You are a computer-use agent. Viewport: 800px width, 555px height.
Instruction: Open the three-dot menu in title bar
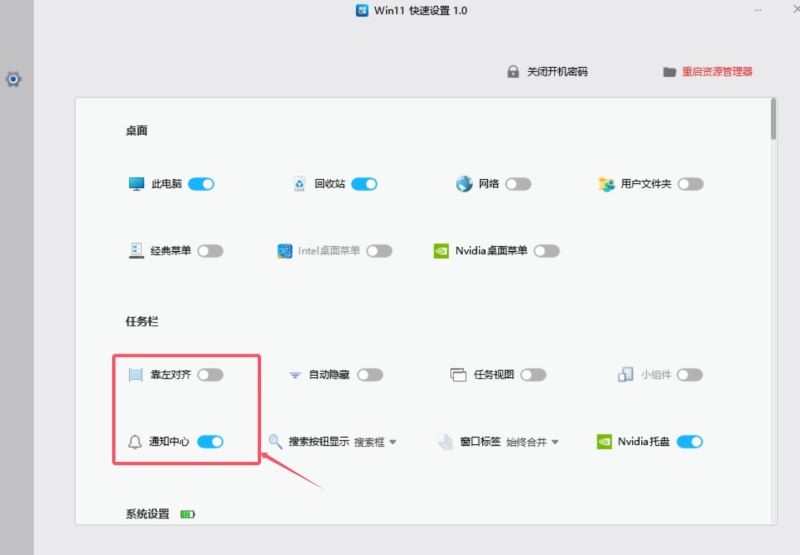(758, 10)
